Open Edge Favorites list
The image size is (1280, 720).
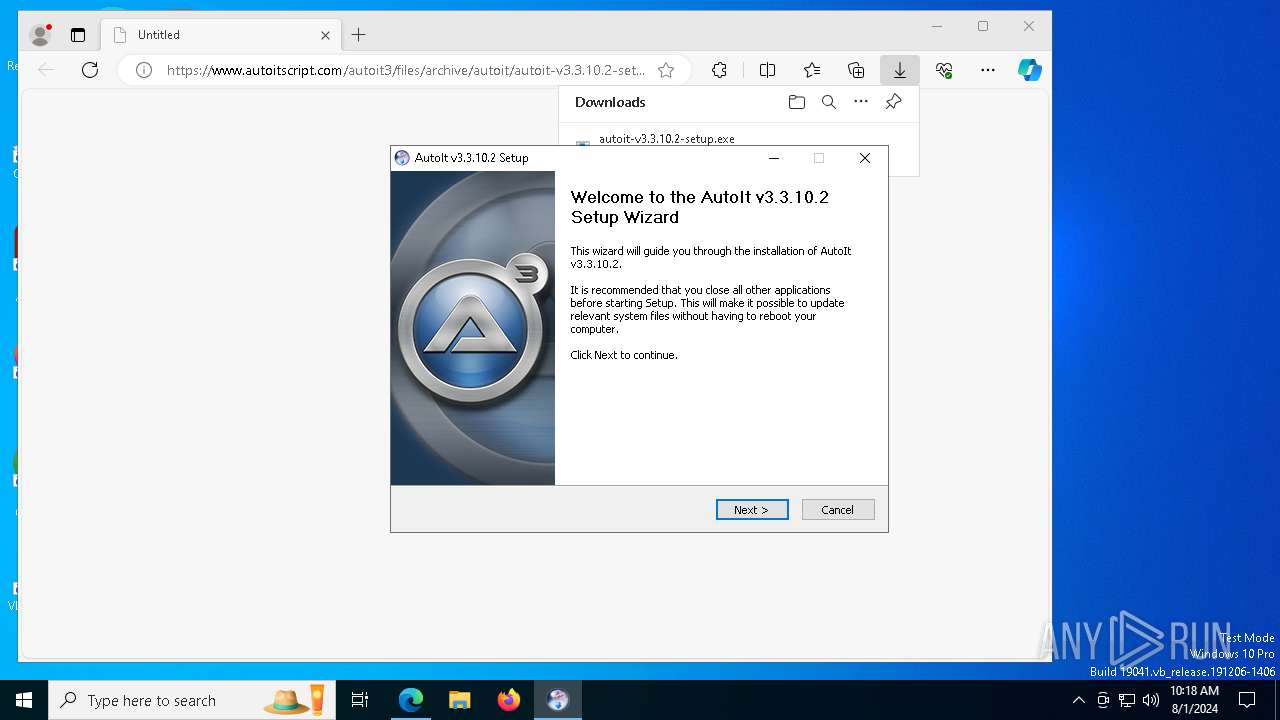point(812,70)
